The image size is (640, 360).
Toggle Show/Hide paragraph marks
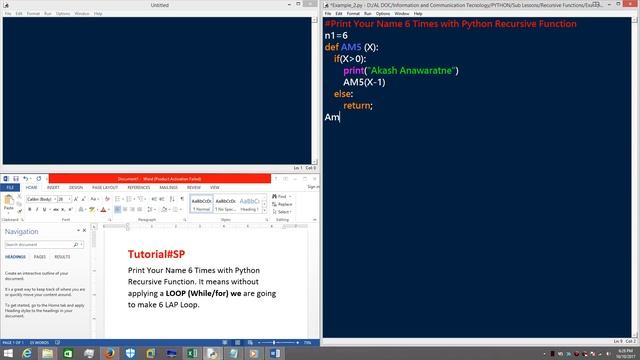click(182, 199)
